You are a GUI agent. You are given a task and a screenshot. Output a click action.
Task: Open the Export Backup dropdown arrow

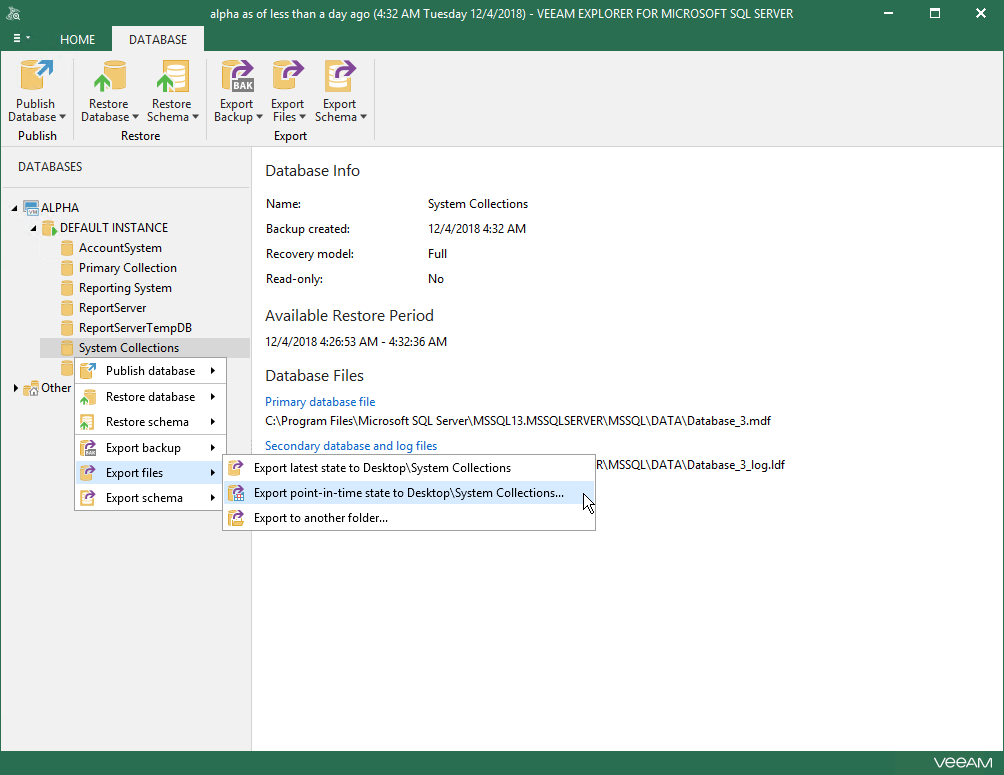coord(259,117)
